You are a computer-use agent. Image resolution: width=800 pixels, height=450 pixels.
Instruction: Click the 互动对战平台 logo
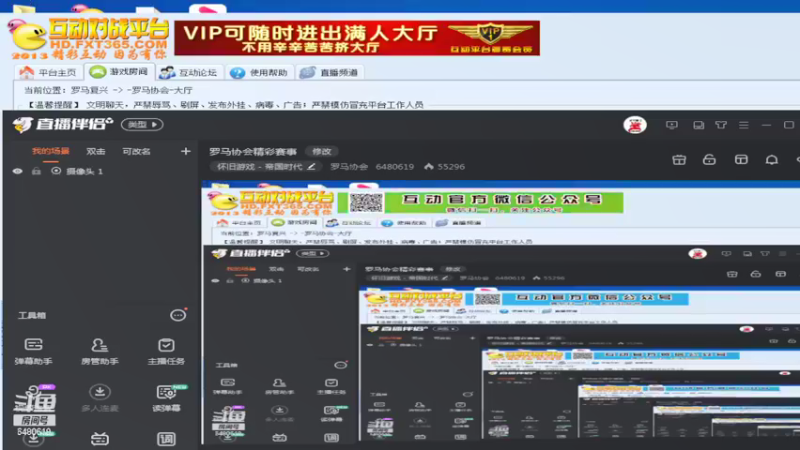89,38
